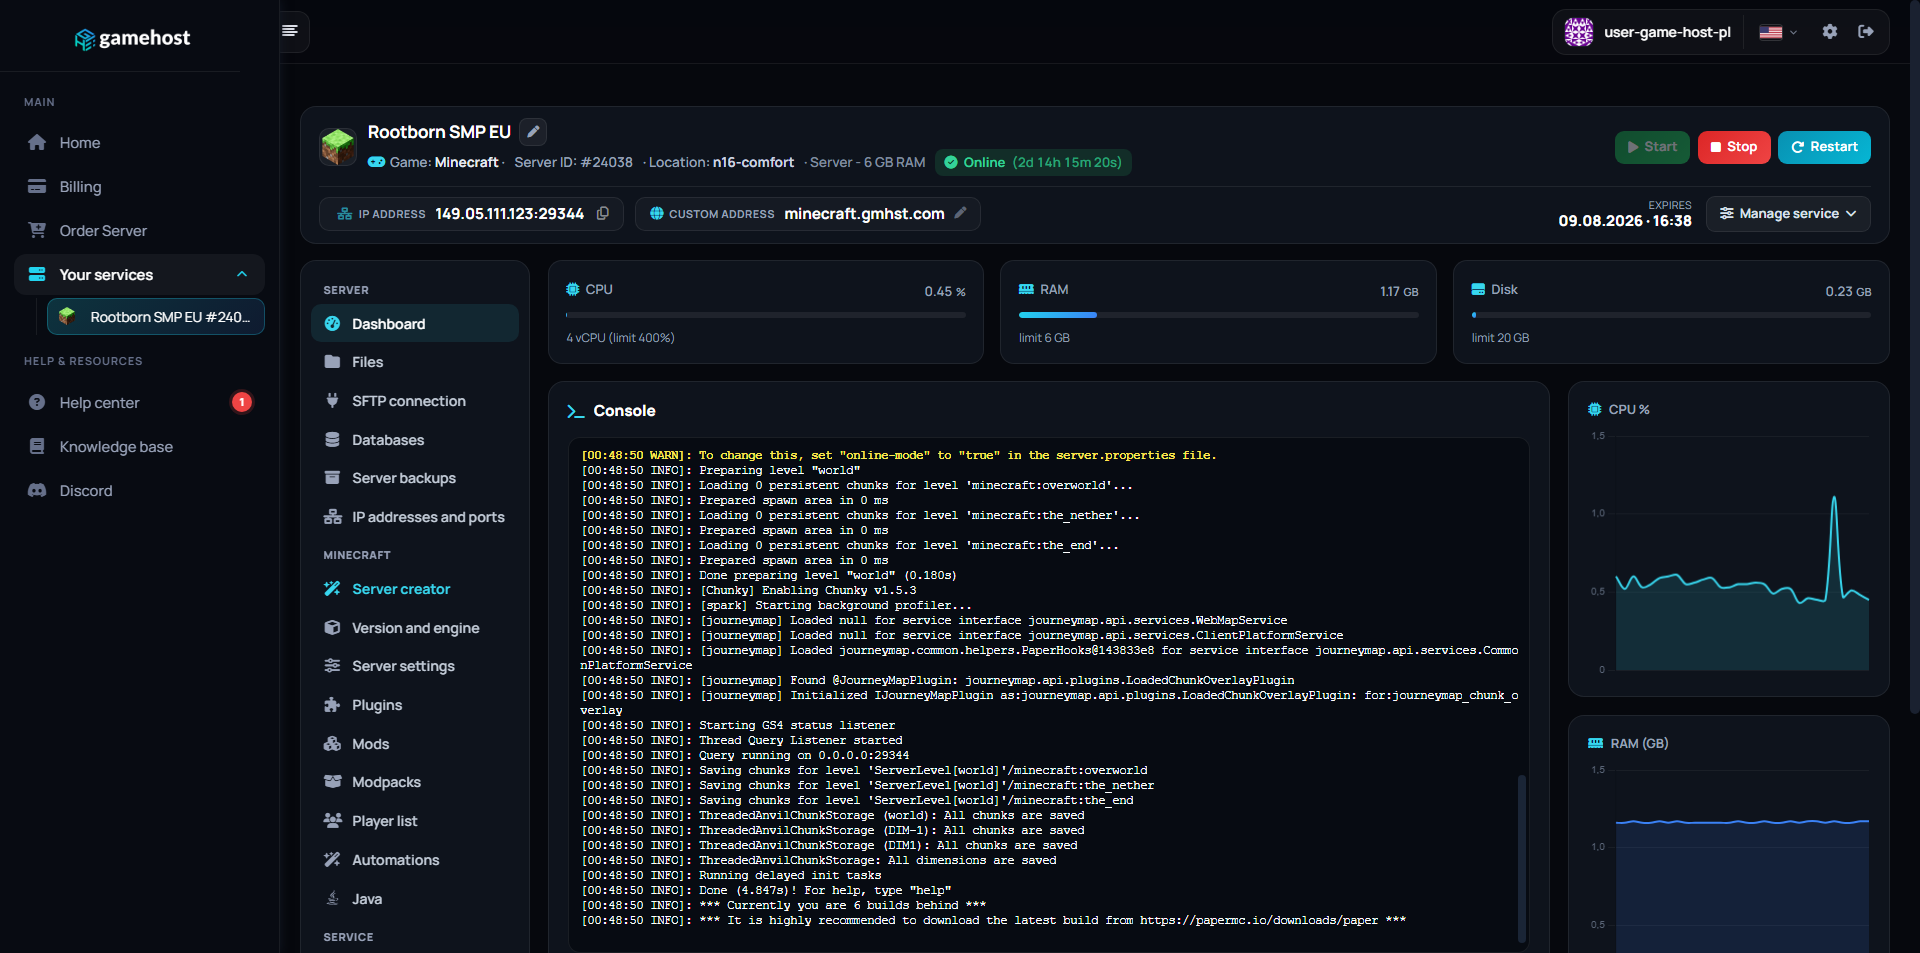Edit server name with pencil icon
This screenshot has width=1920, height=953.
point(533,132)
